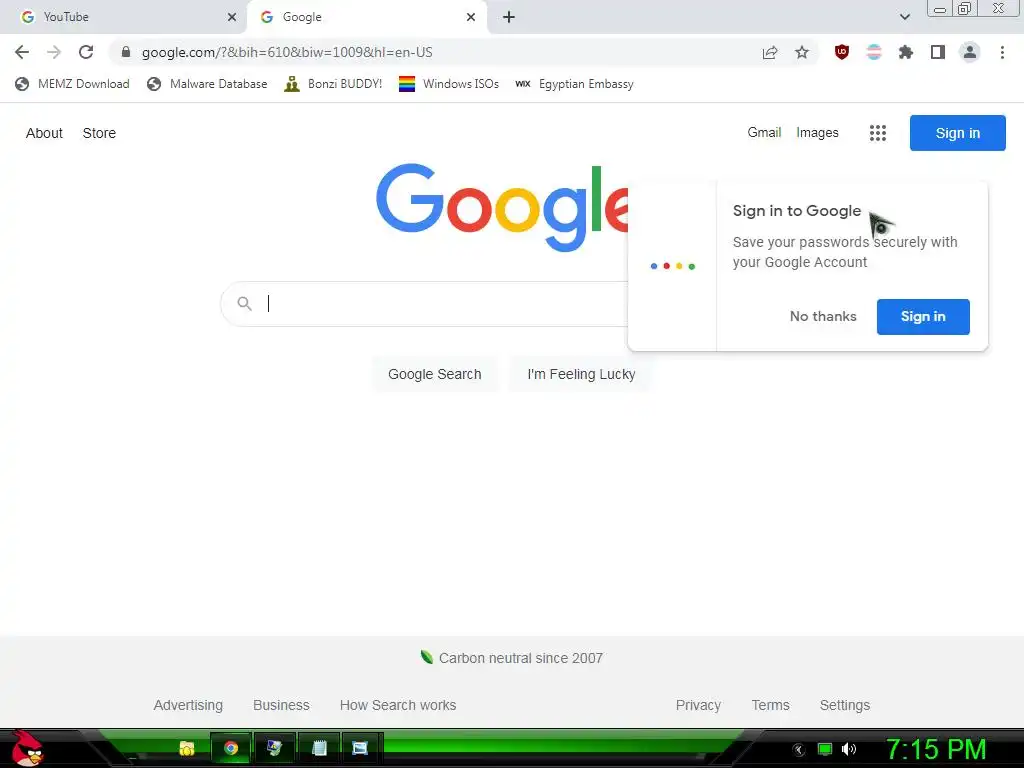The image size is (1024, 768).
Task: Show hidden tray icons arrow
Action: tap(799, 750)
